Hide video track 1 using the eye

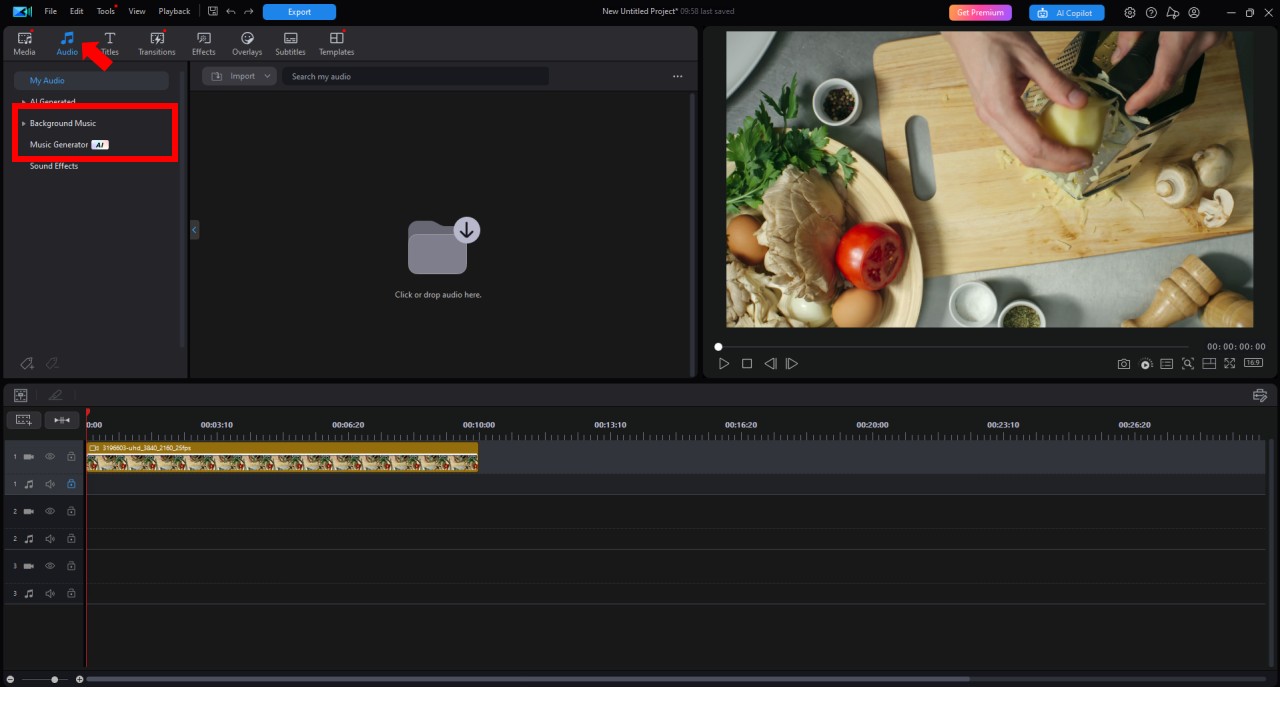pos(50,457)
